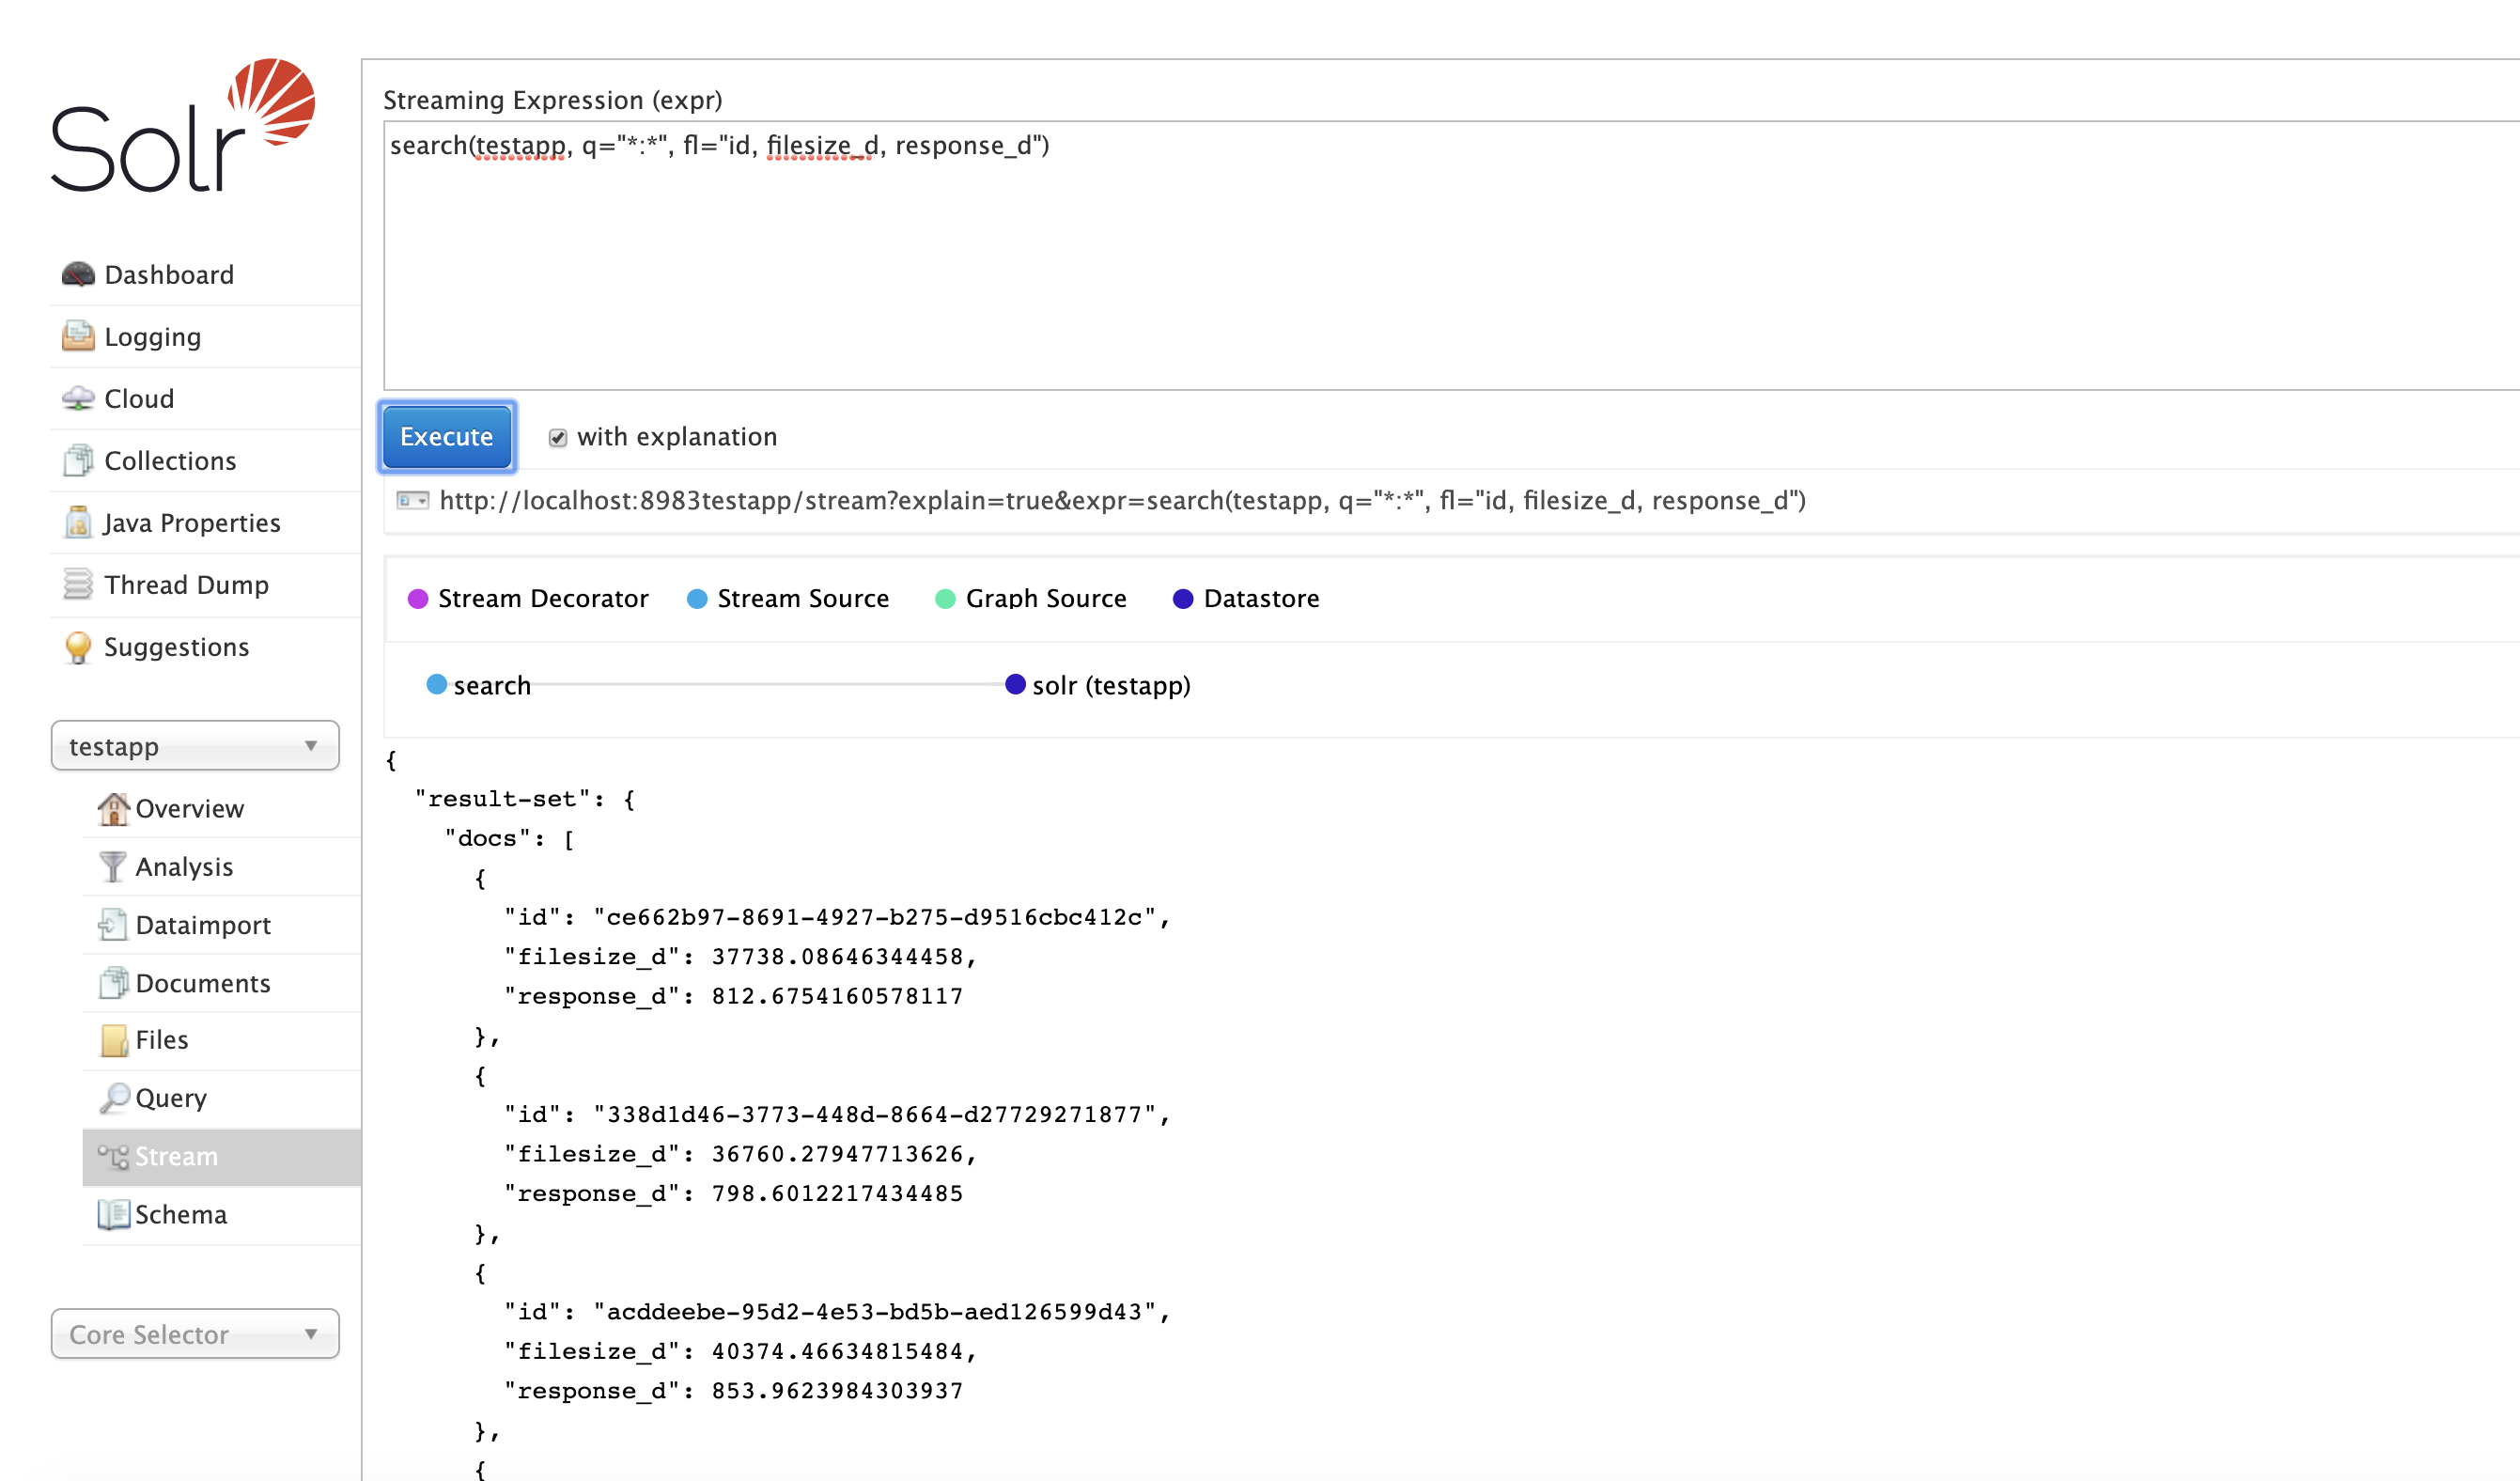Go to the Schema page
2520x1481 pixels.
(x=181, y=1214)
